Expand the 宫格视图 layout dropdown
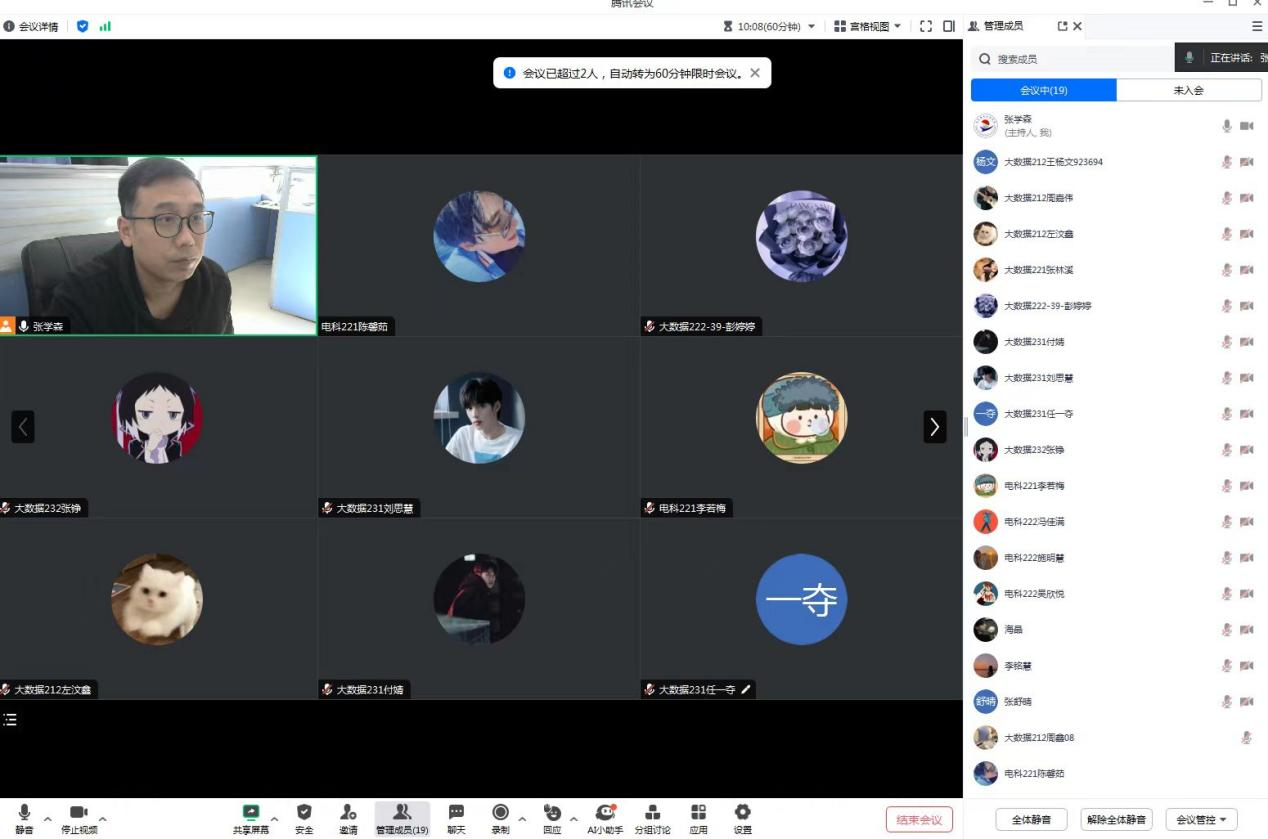 click(x=867, y=26)
